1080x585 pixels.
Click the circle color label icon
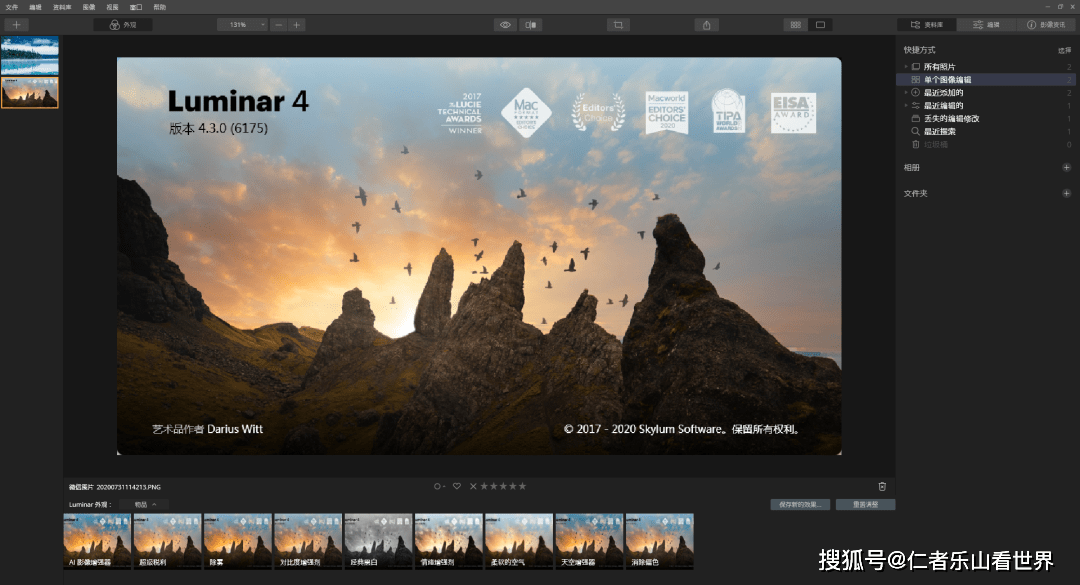(437, 486)
